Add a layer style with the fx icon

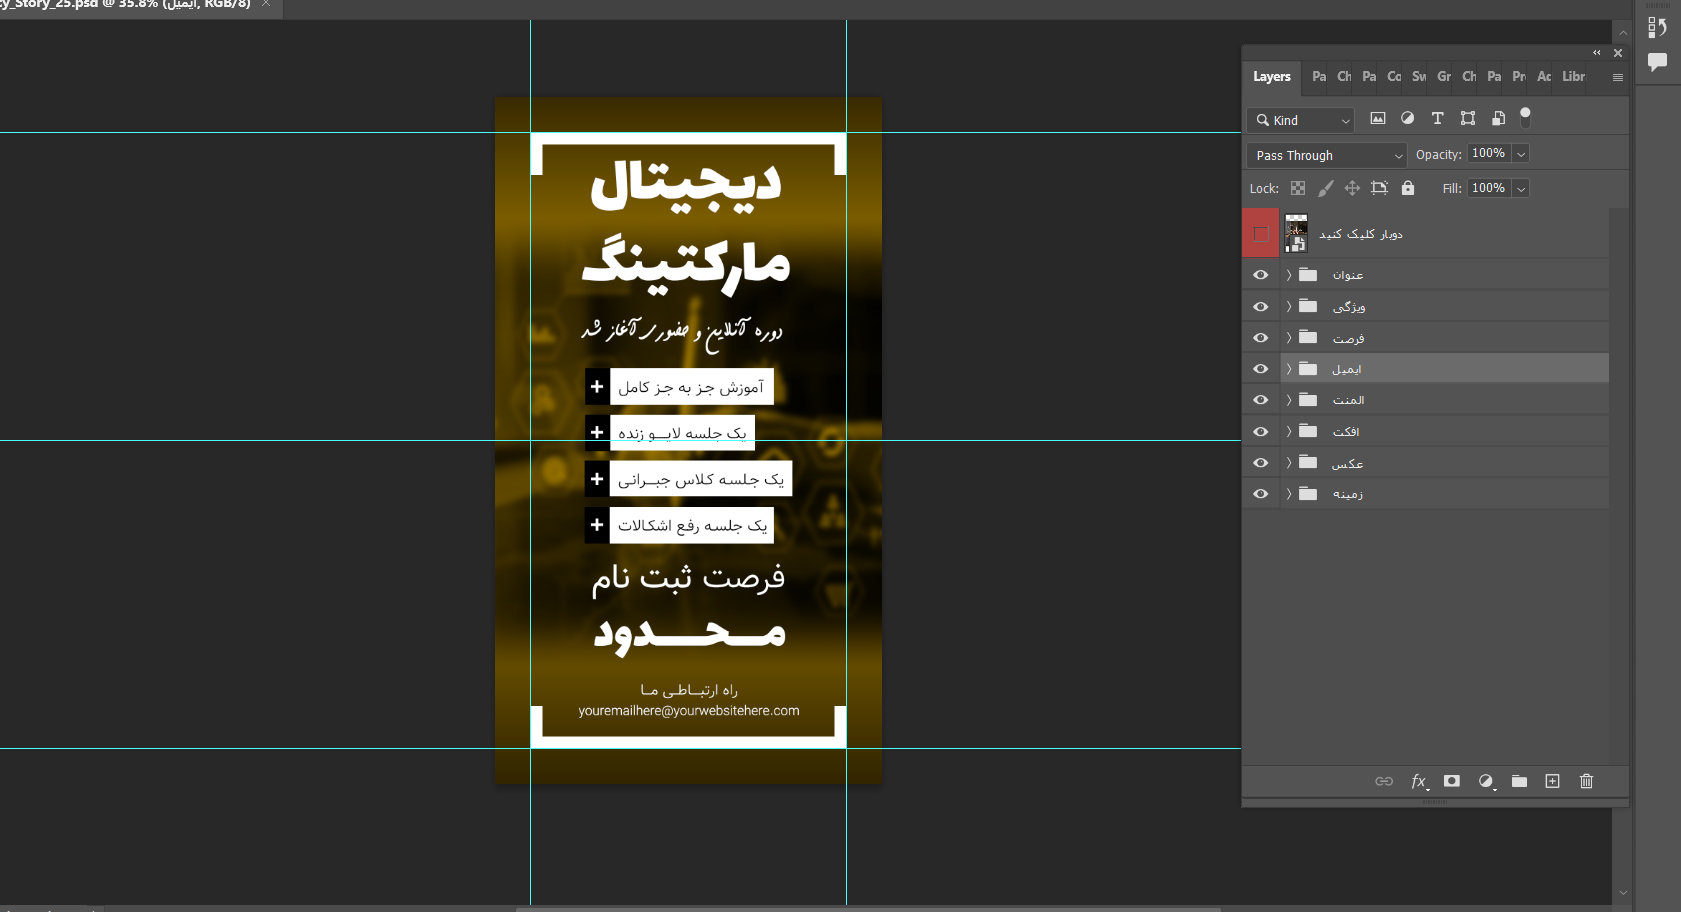click(1418, 781)
